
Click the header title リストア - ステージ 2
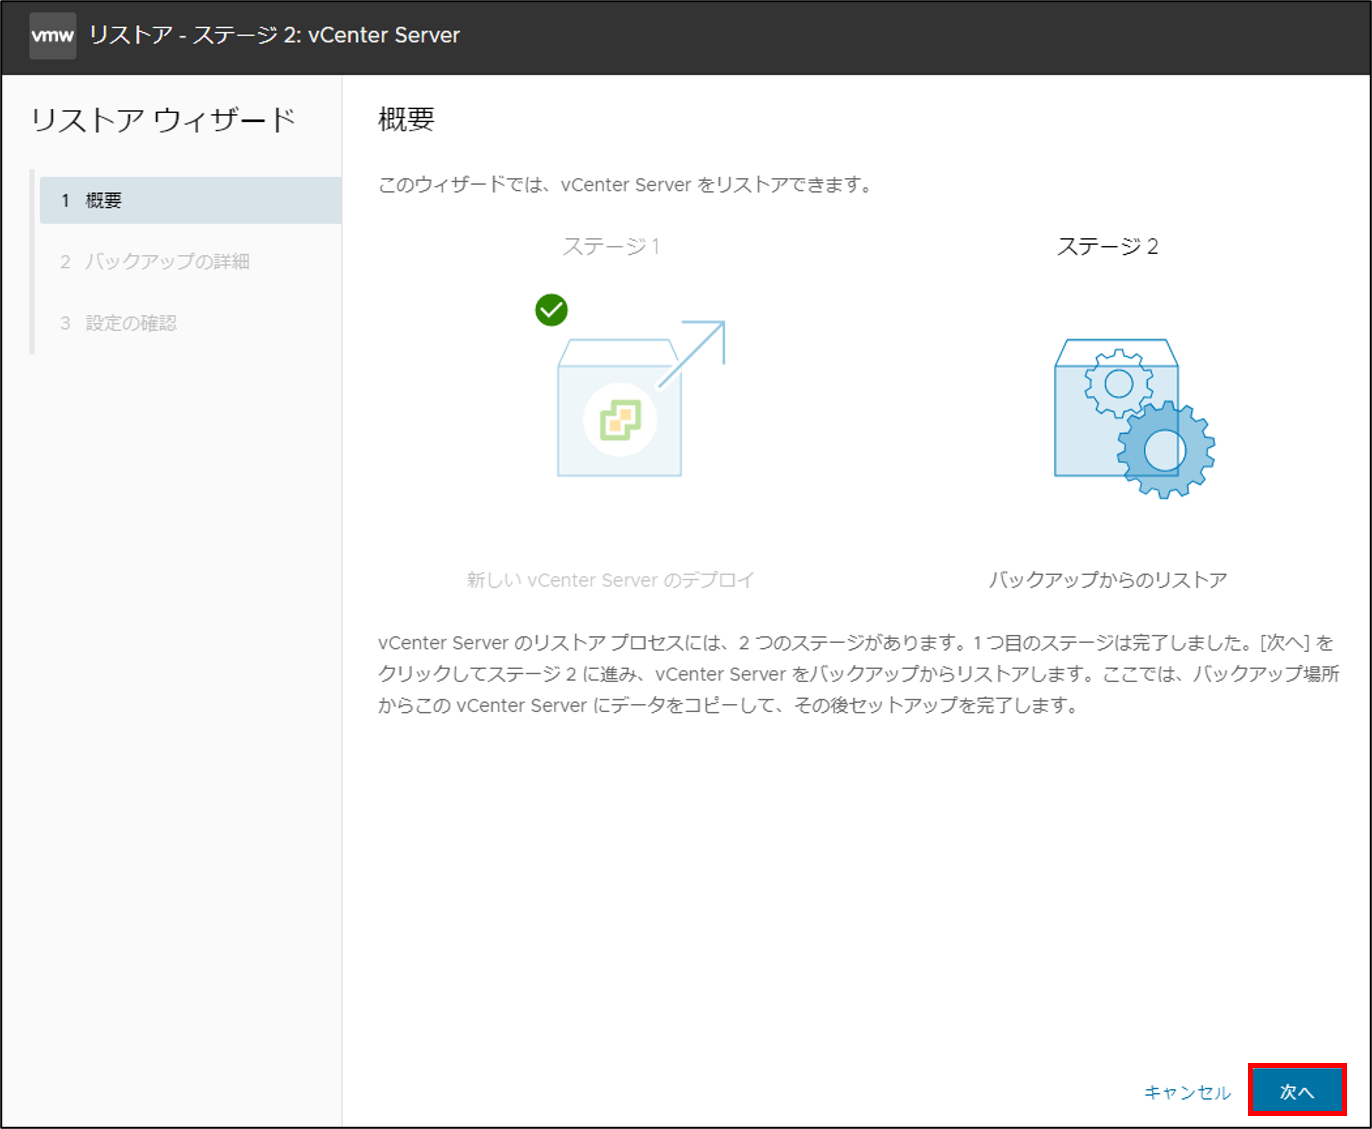(275, 35)
